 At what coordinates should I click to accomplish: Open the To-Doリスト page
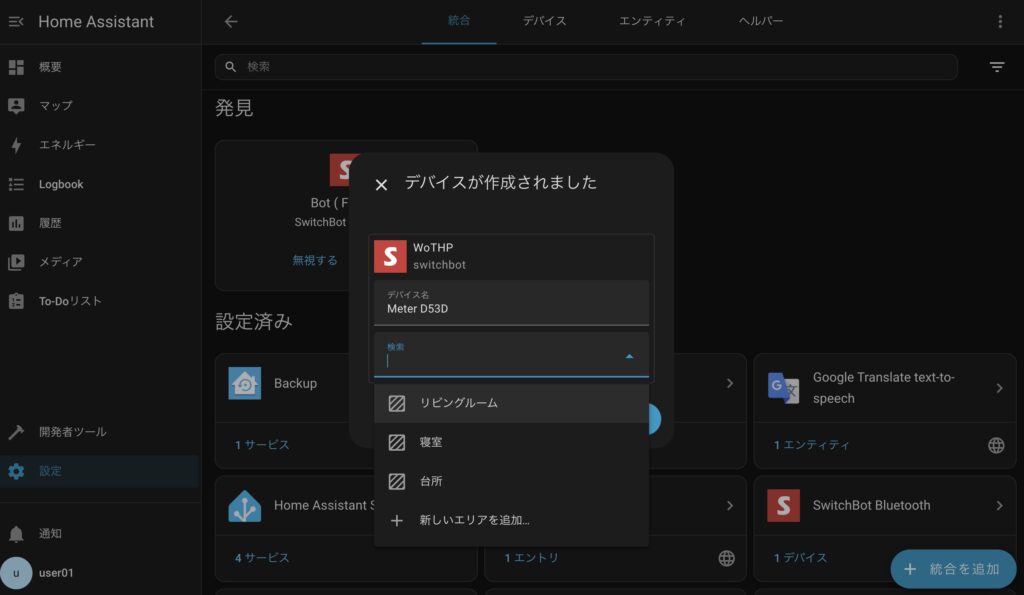99,301
